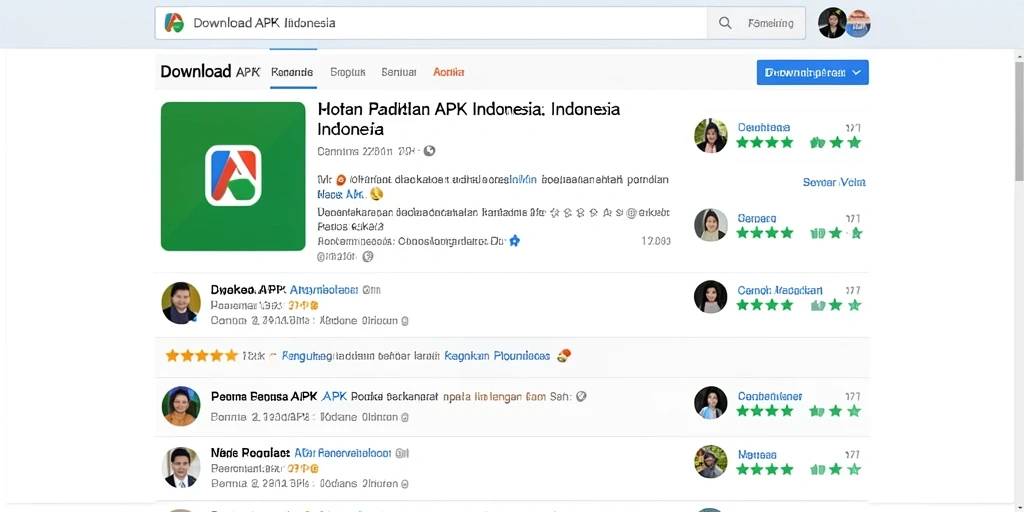
Task: Open the Dnekea APK uploader avatar
Action: 181,303
